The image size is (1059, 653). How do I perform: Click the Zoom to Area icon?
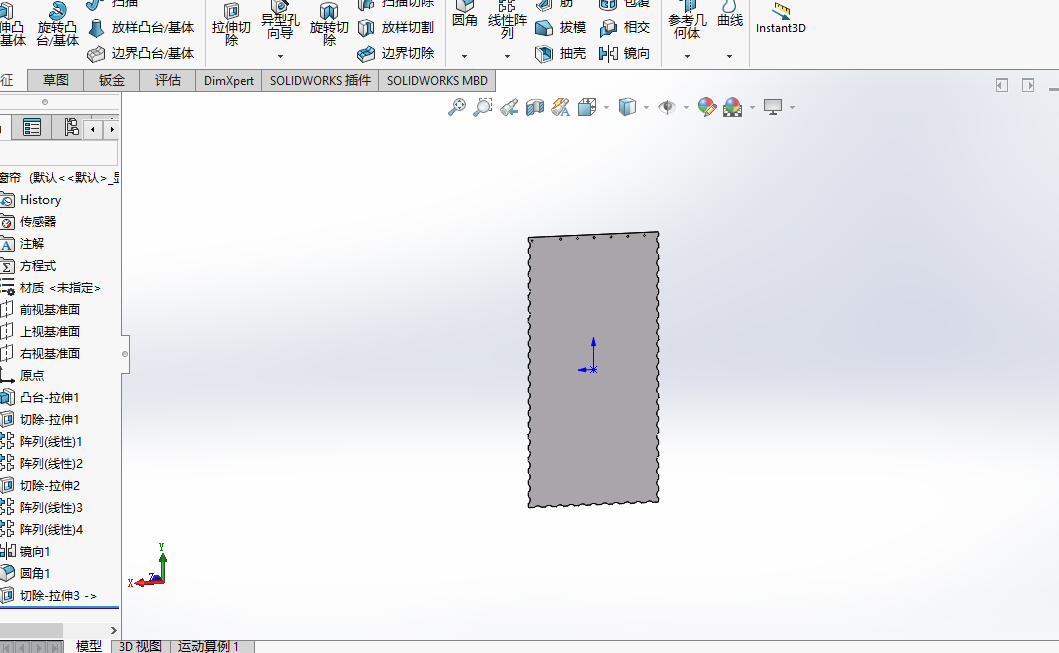point(483,107)
